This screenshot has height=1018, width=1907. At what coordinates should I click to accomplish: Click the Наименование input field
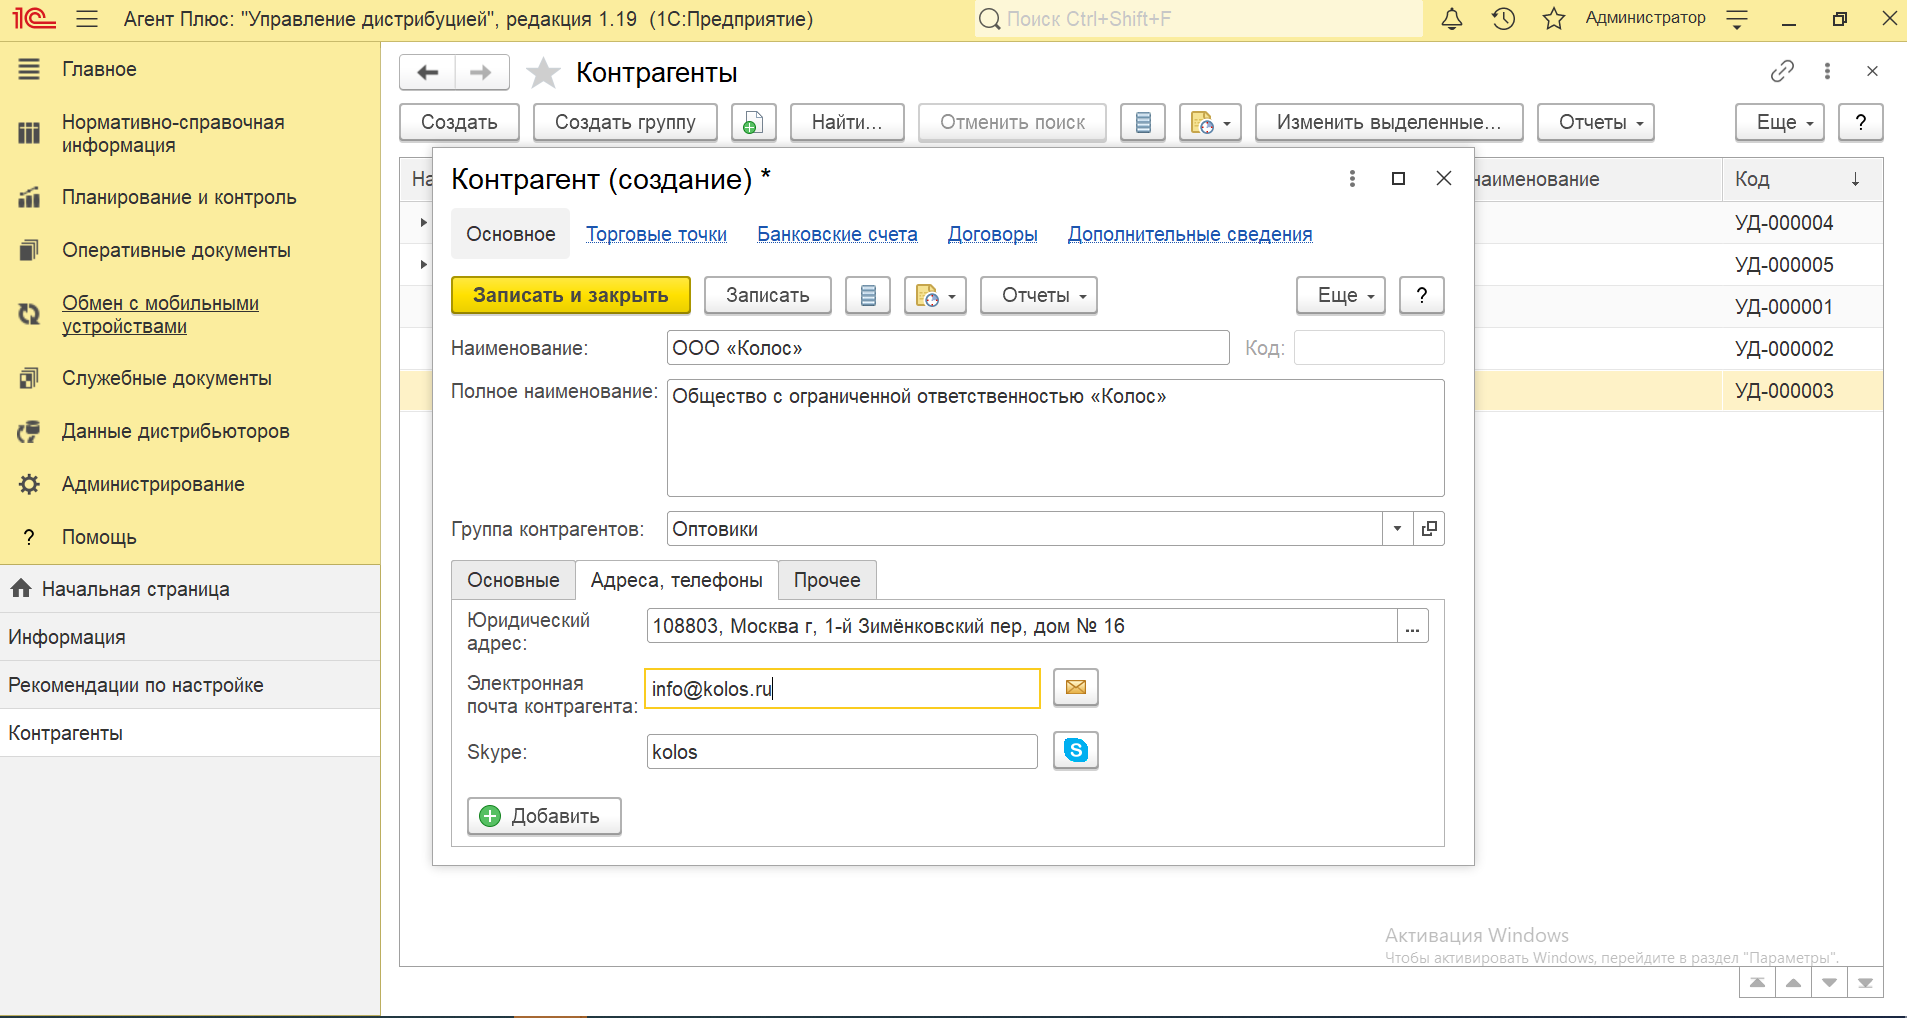[x=948, y=348]
